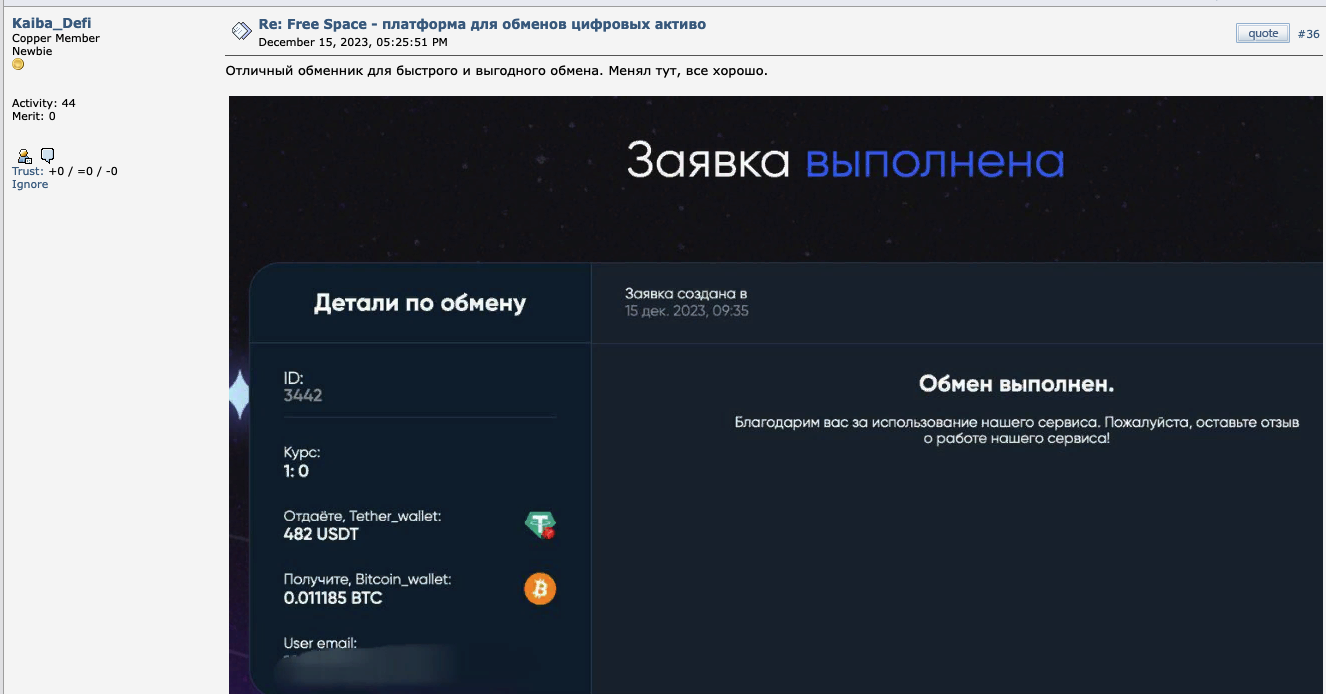Click the orange Bitcoin icon
Screen dimensions: 1326x694
tap(540, 589)
